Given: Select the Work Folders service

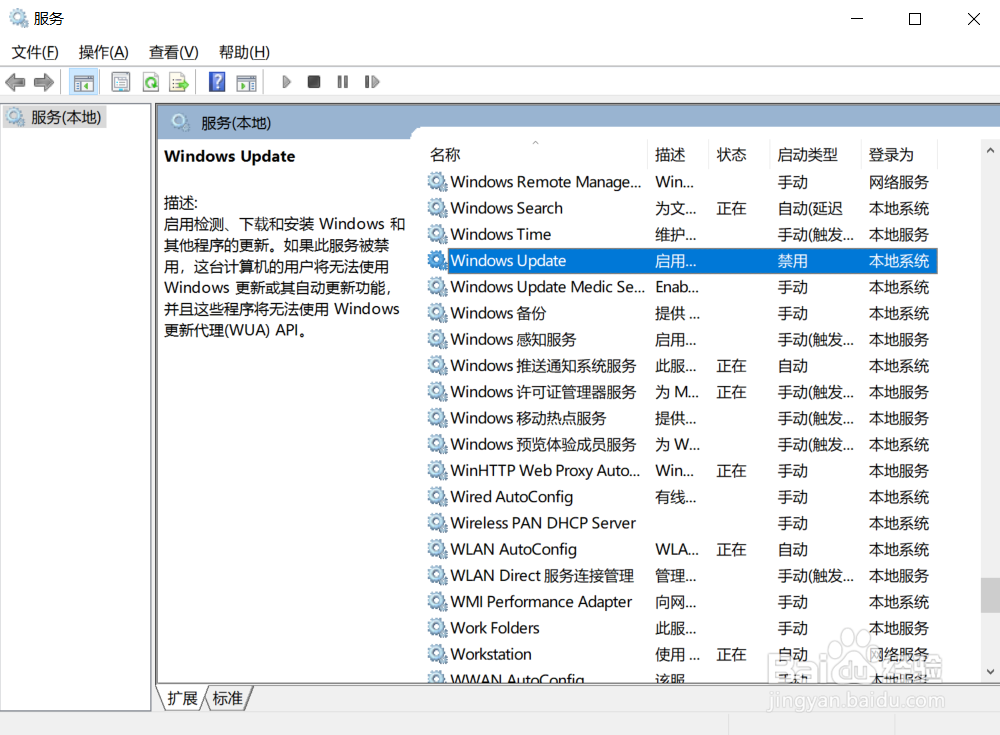Looking at the screenshot, I should point(681,628).
